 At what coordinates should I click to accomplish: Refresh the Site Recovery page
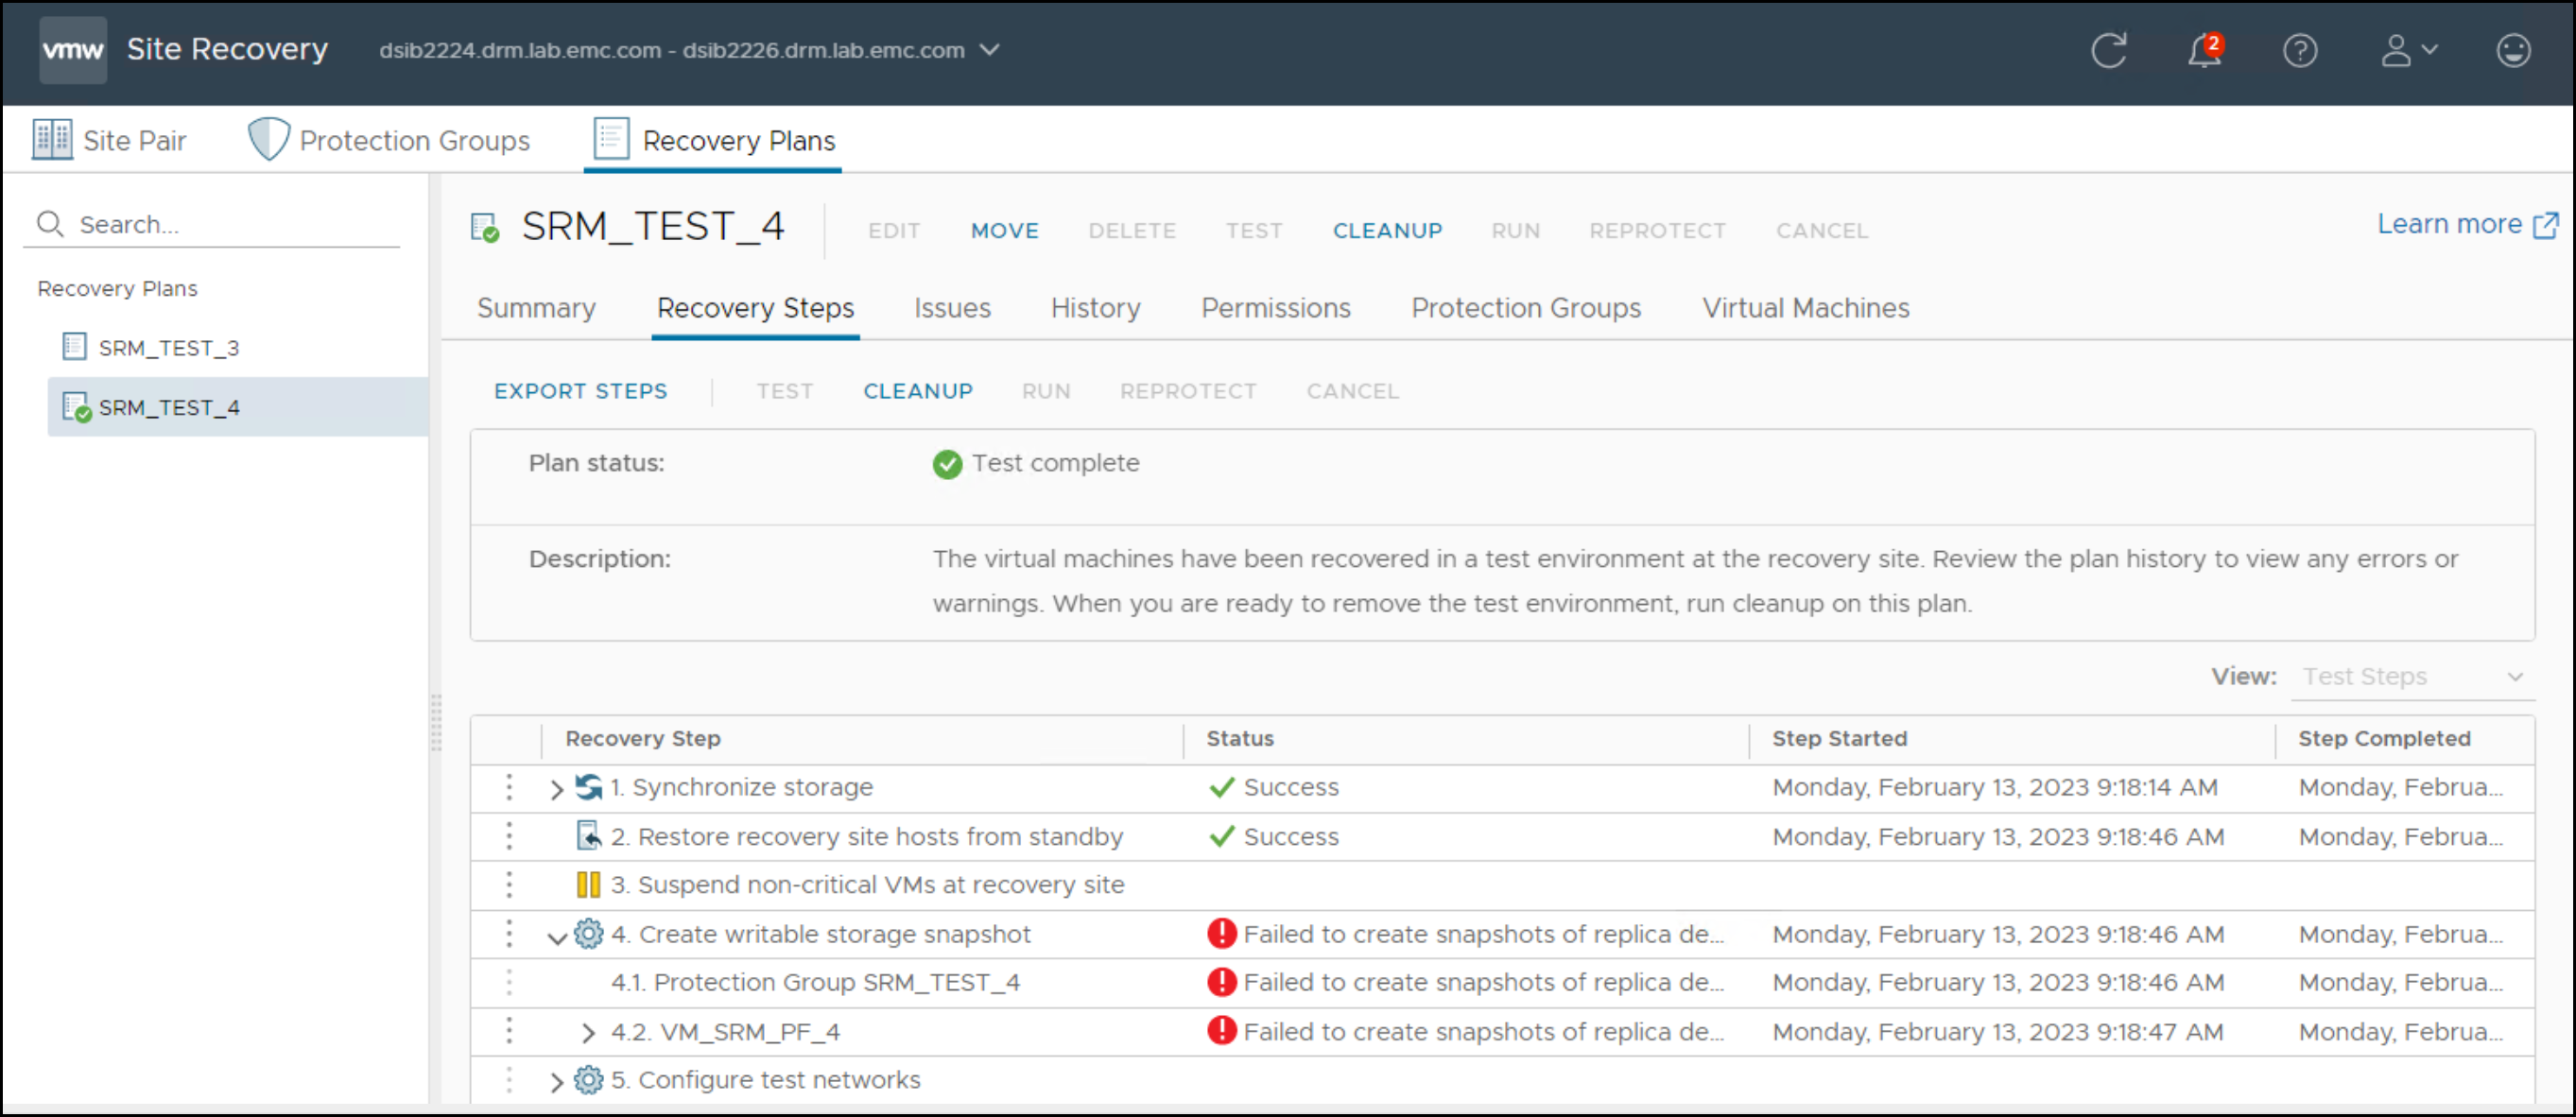2109,50
